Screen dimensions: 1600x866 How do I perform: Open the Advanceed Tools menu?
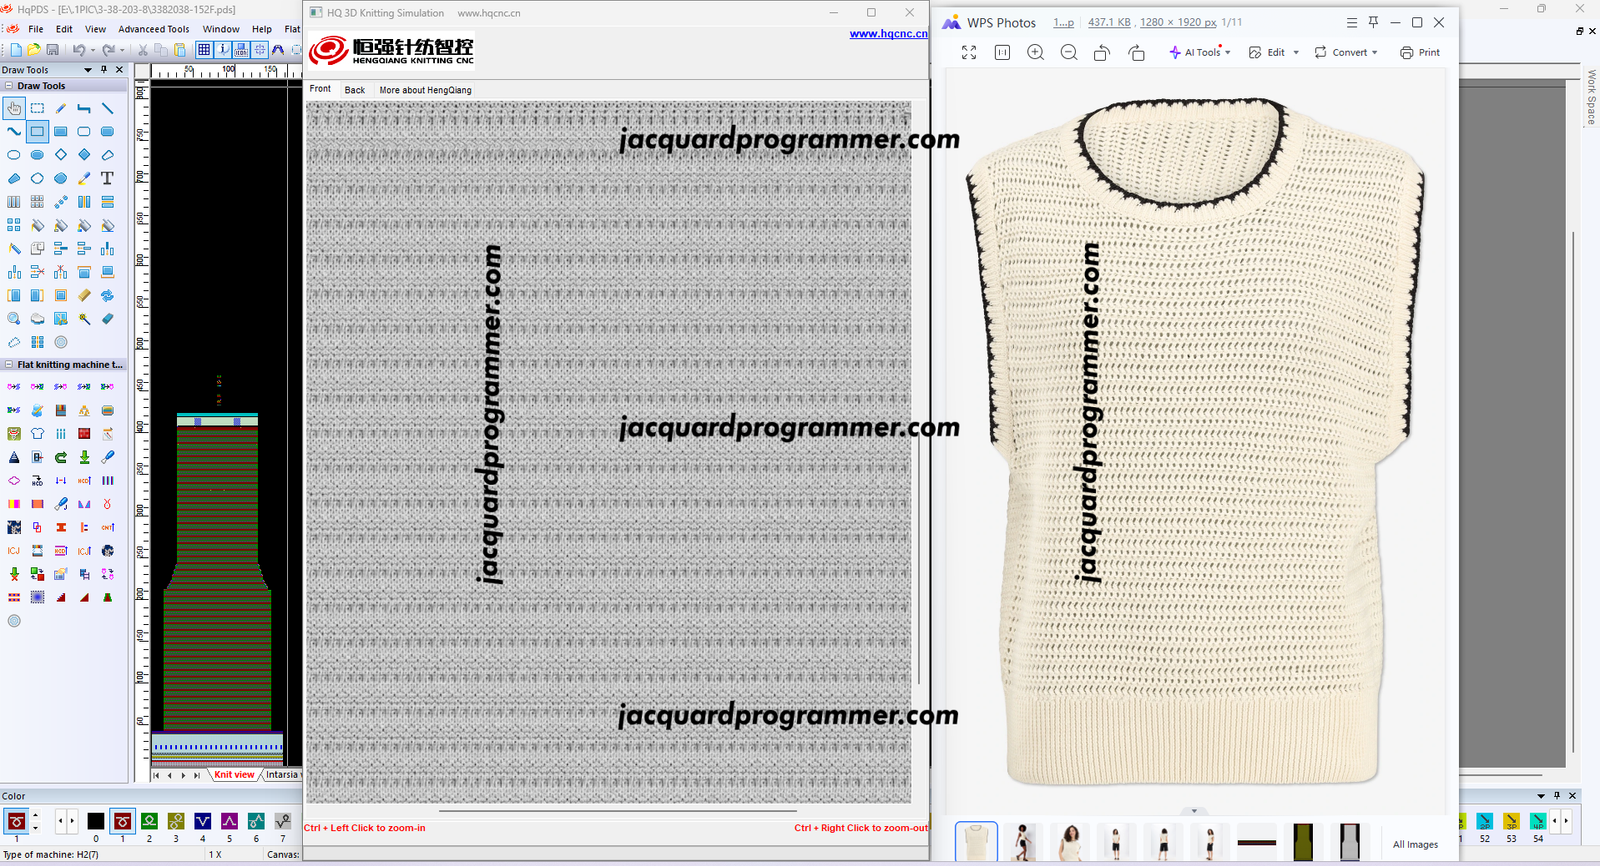[x=153, y=29]
